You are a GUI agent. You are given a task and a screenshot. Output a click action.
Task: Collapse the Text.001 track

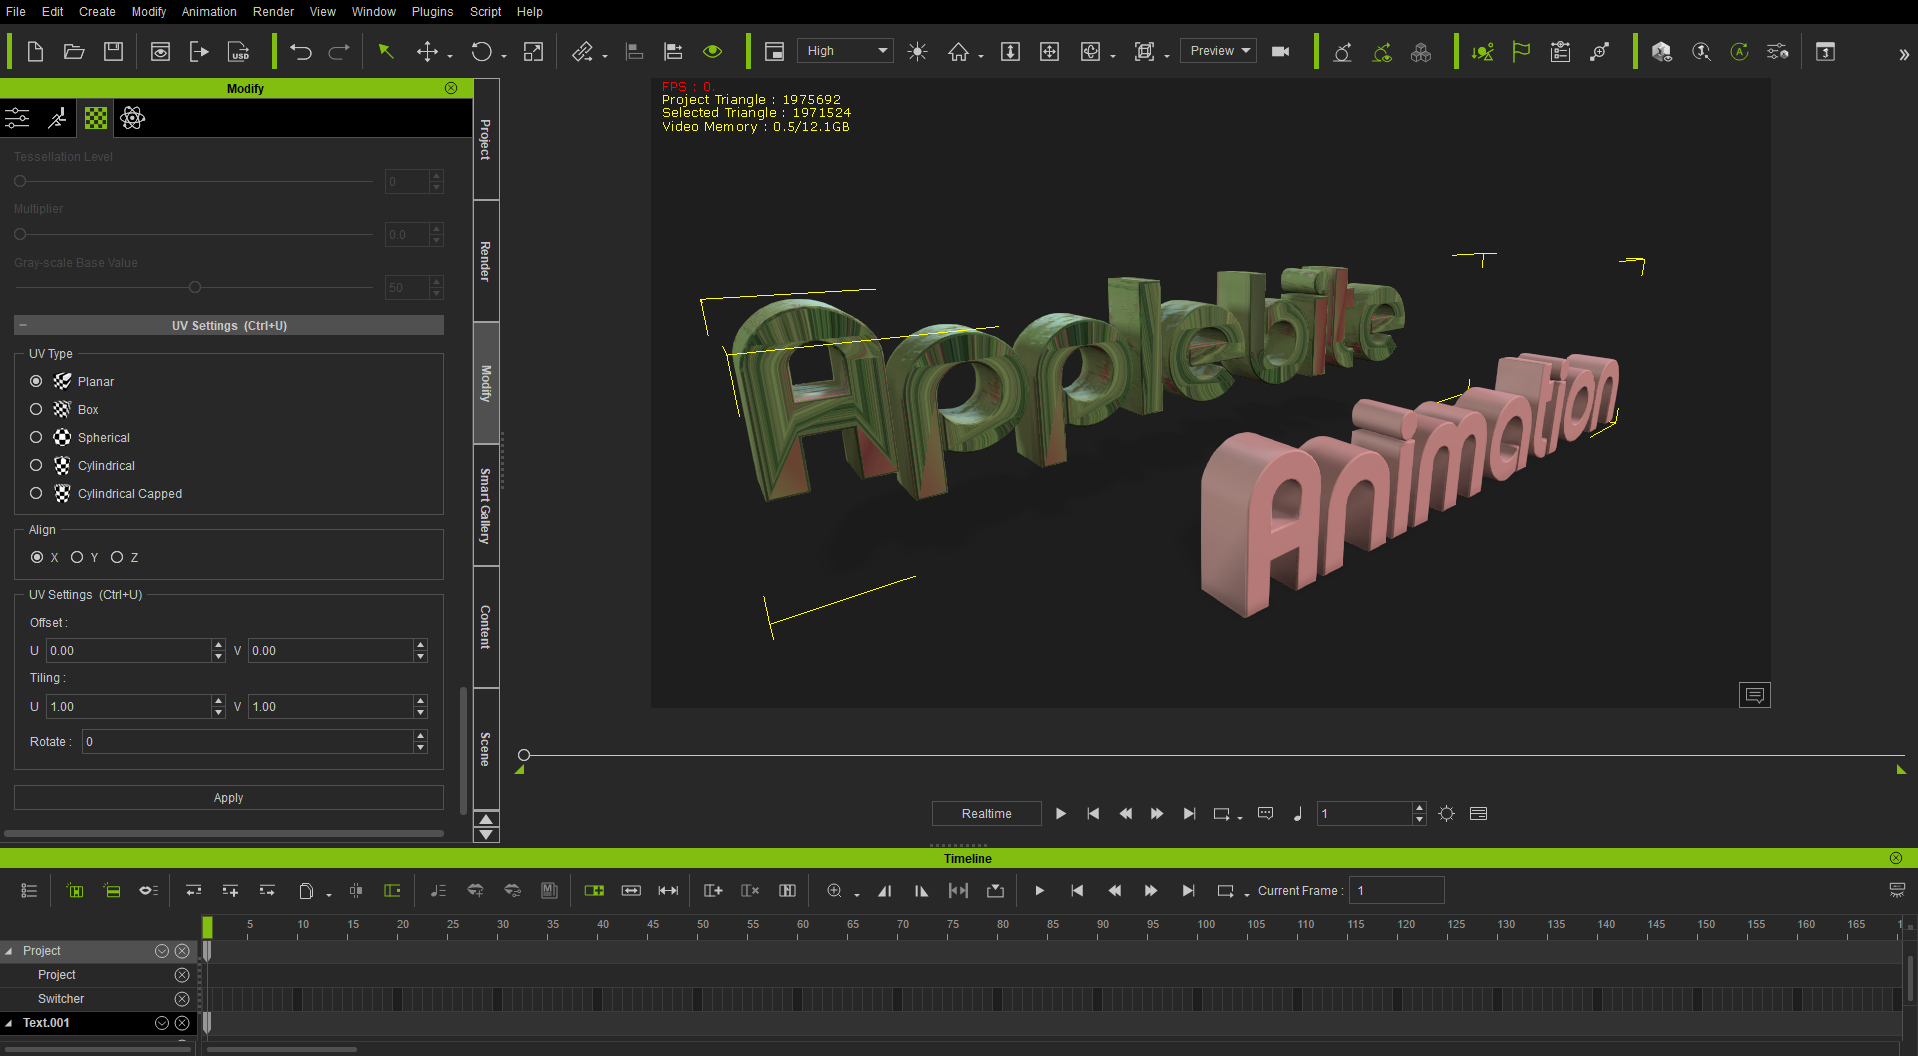point(9,1023)
